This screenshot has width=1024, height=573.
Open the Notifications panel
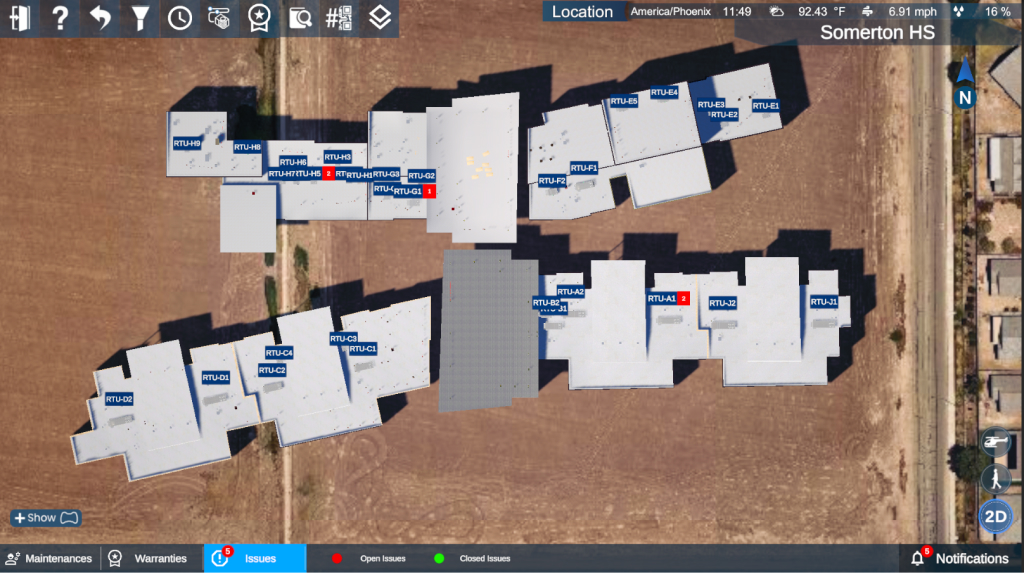960,558
